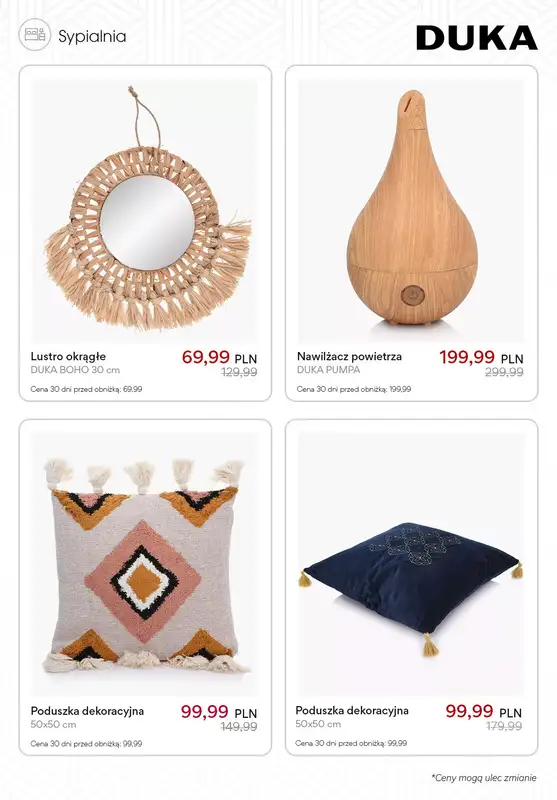The image size is (557, 800).
Task: Click the humidifier's power button
Action: 412,295
